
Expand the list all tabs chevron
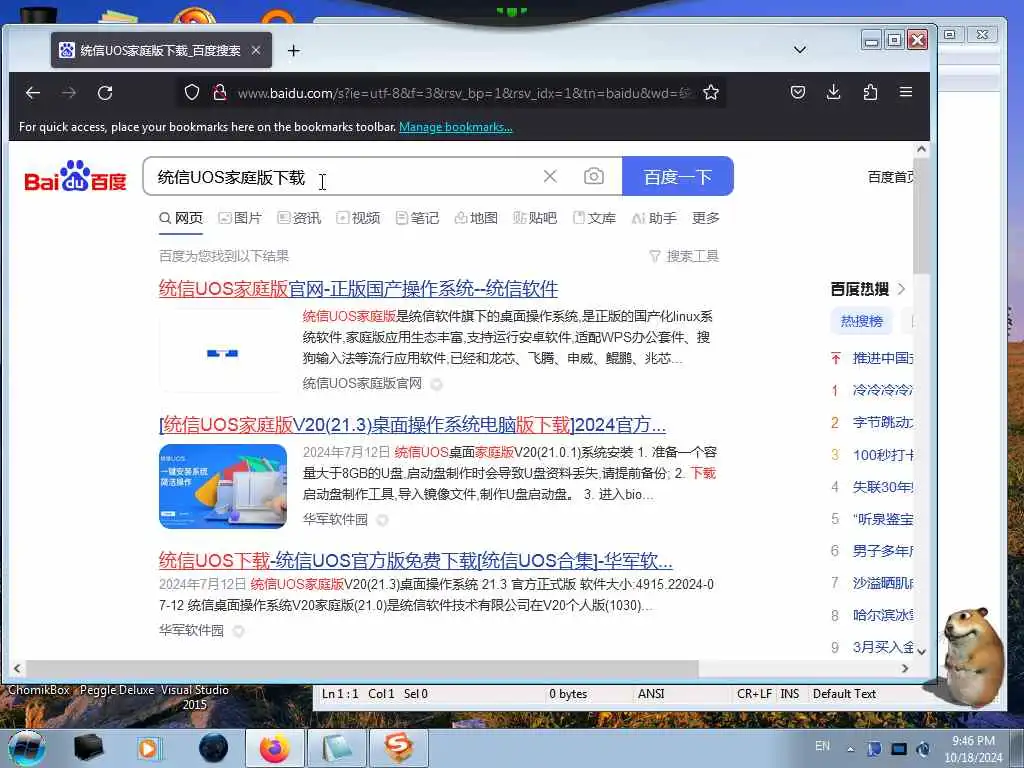pyautogui.click(x=800, y=50)
